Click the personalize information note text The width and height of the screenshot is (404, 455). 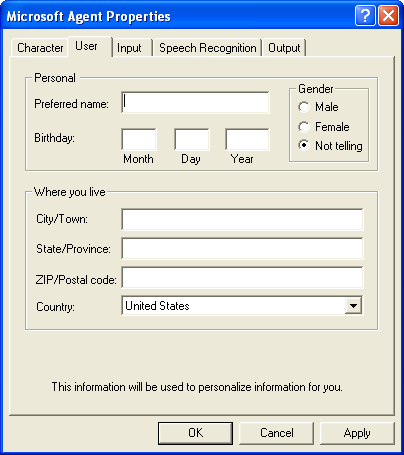[197, 387]
